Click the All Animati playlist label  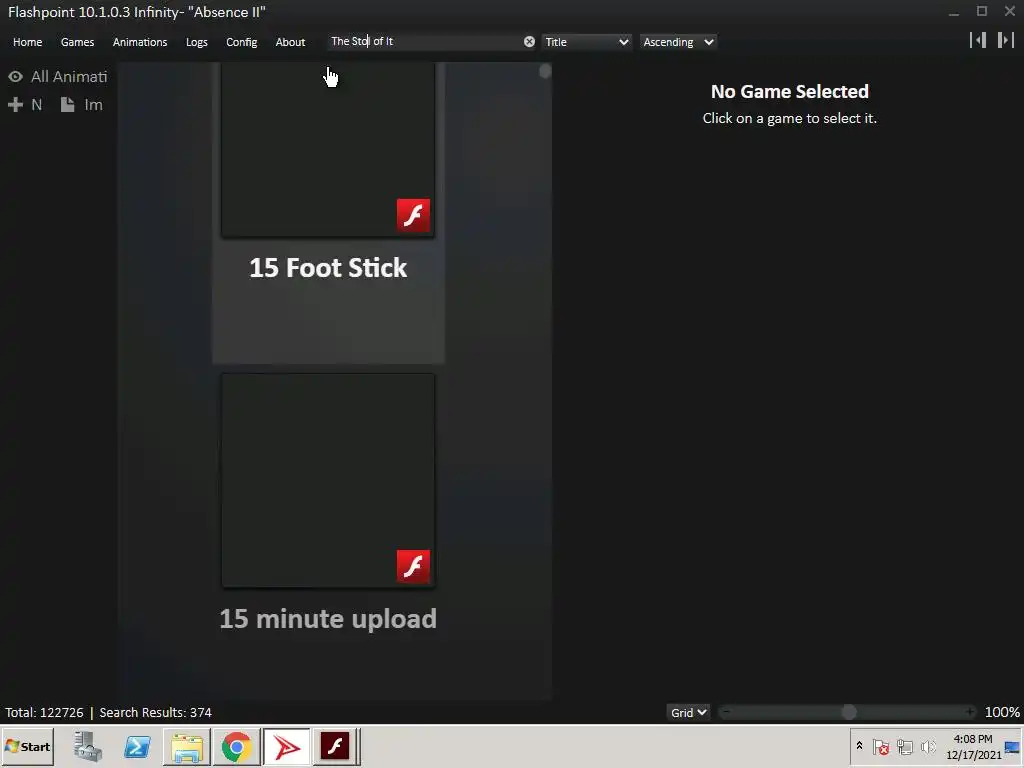(x=69, y=76)
